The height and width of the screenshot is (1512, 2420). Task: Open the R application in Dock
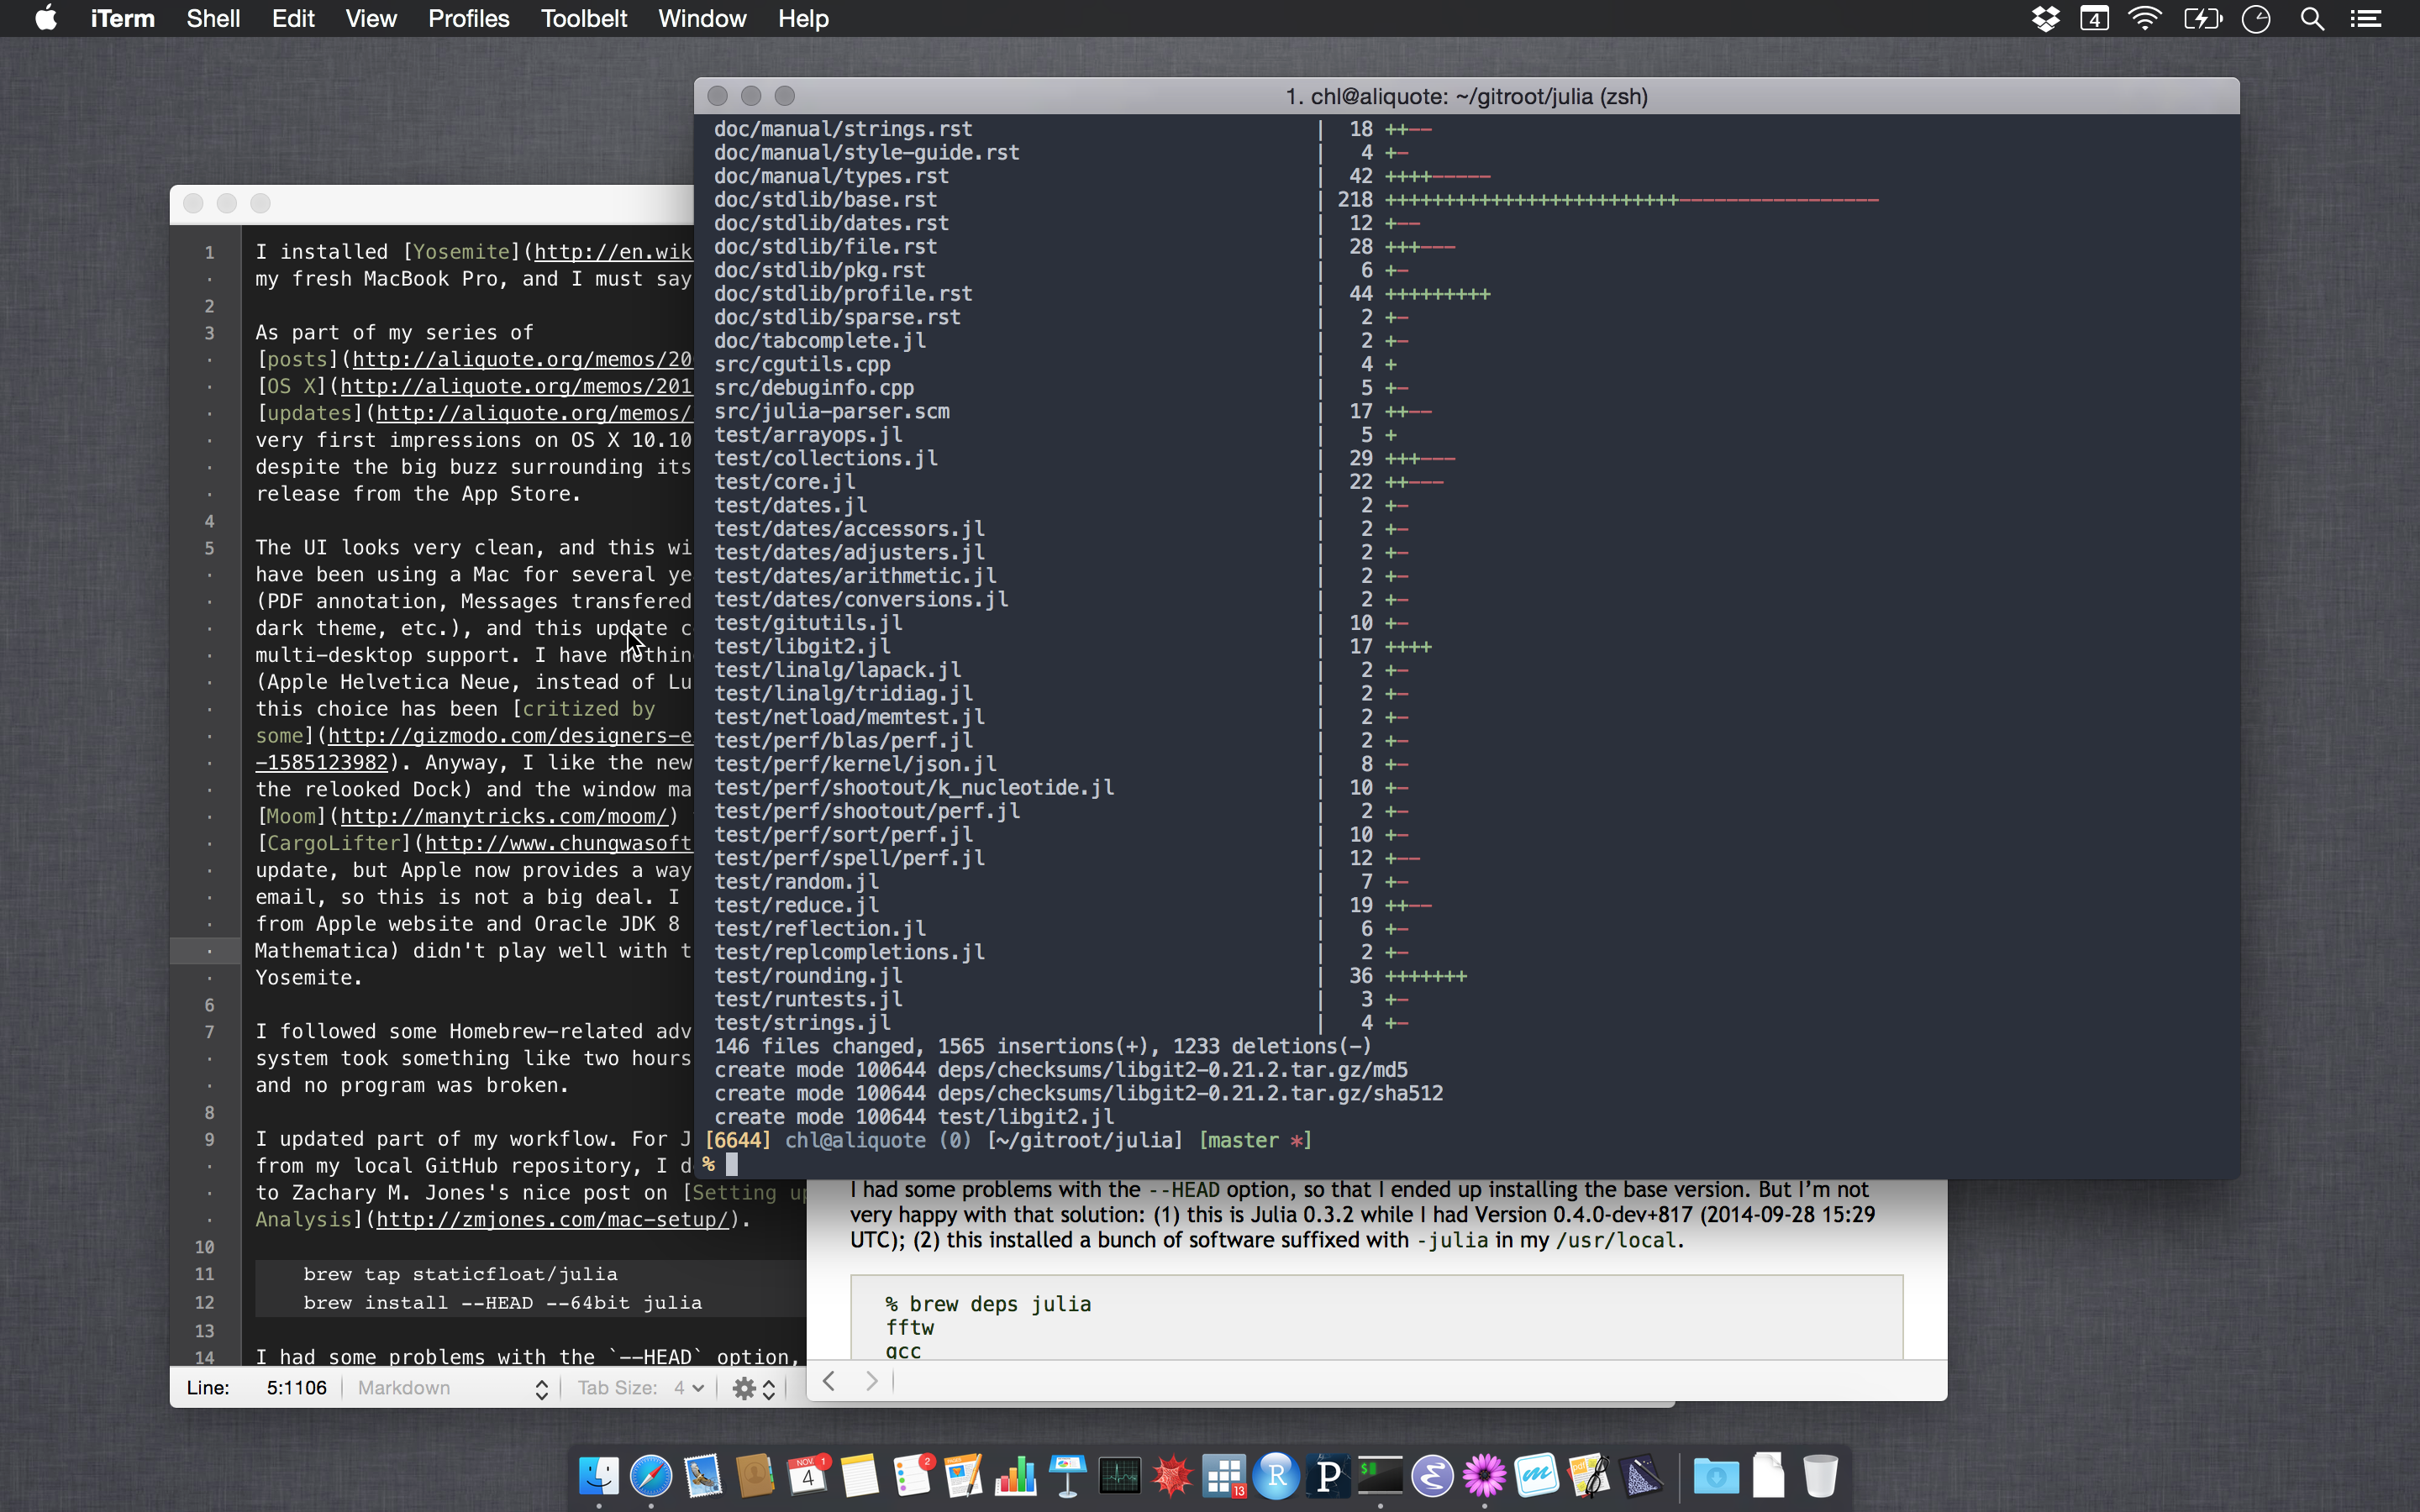(1276, 1475)
